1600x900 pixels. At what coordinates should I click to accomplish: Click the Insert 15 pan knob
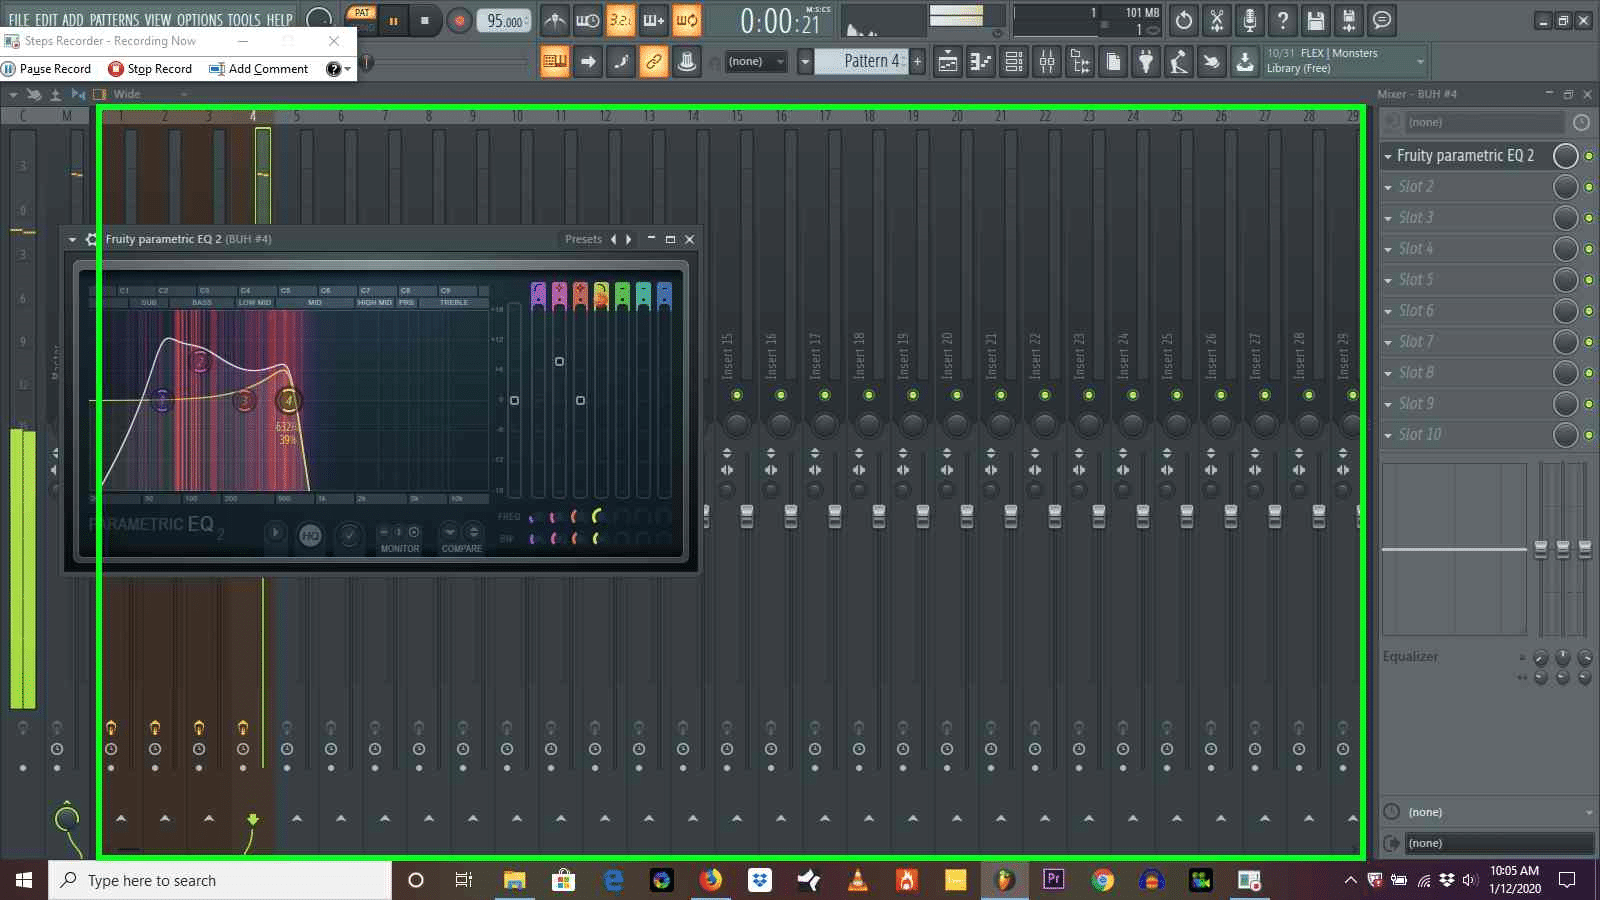(x=737, y=425)
